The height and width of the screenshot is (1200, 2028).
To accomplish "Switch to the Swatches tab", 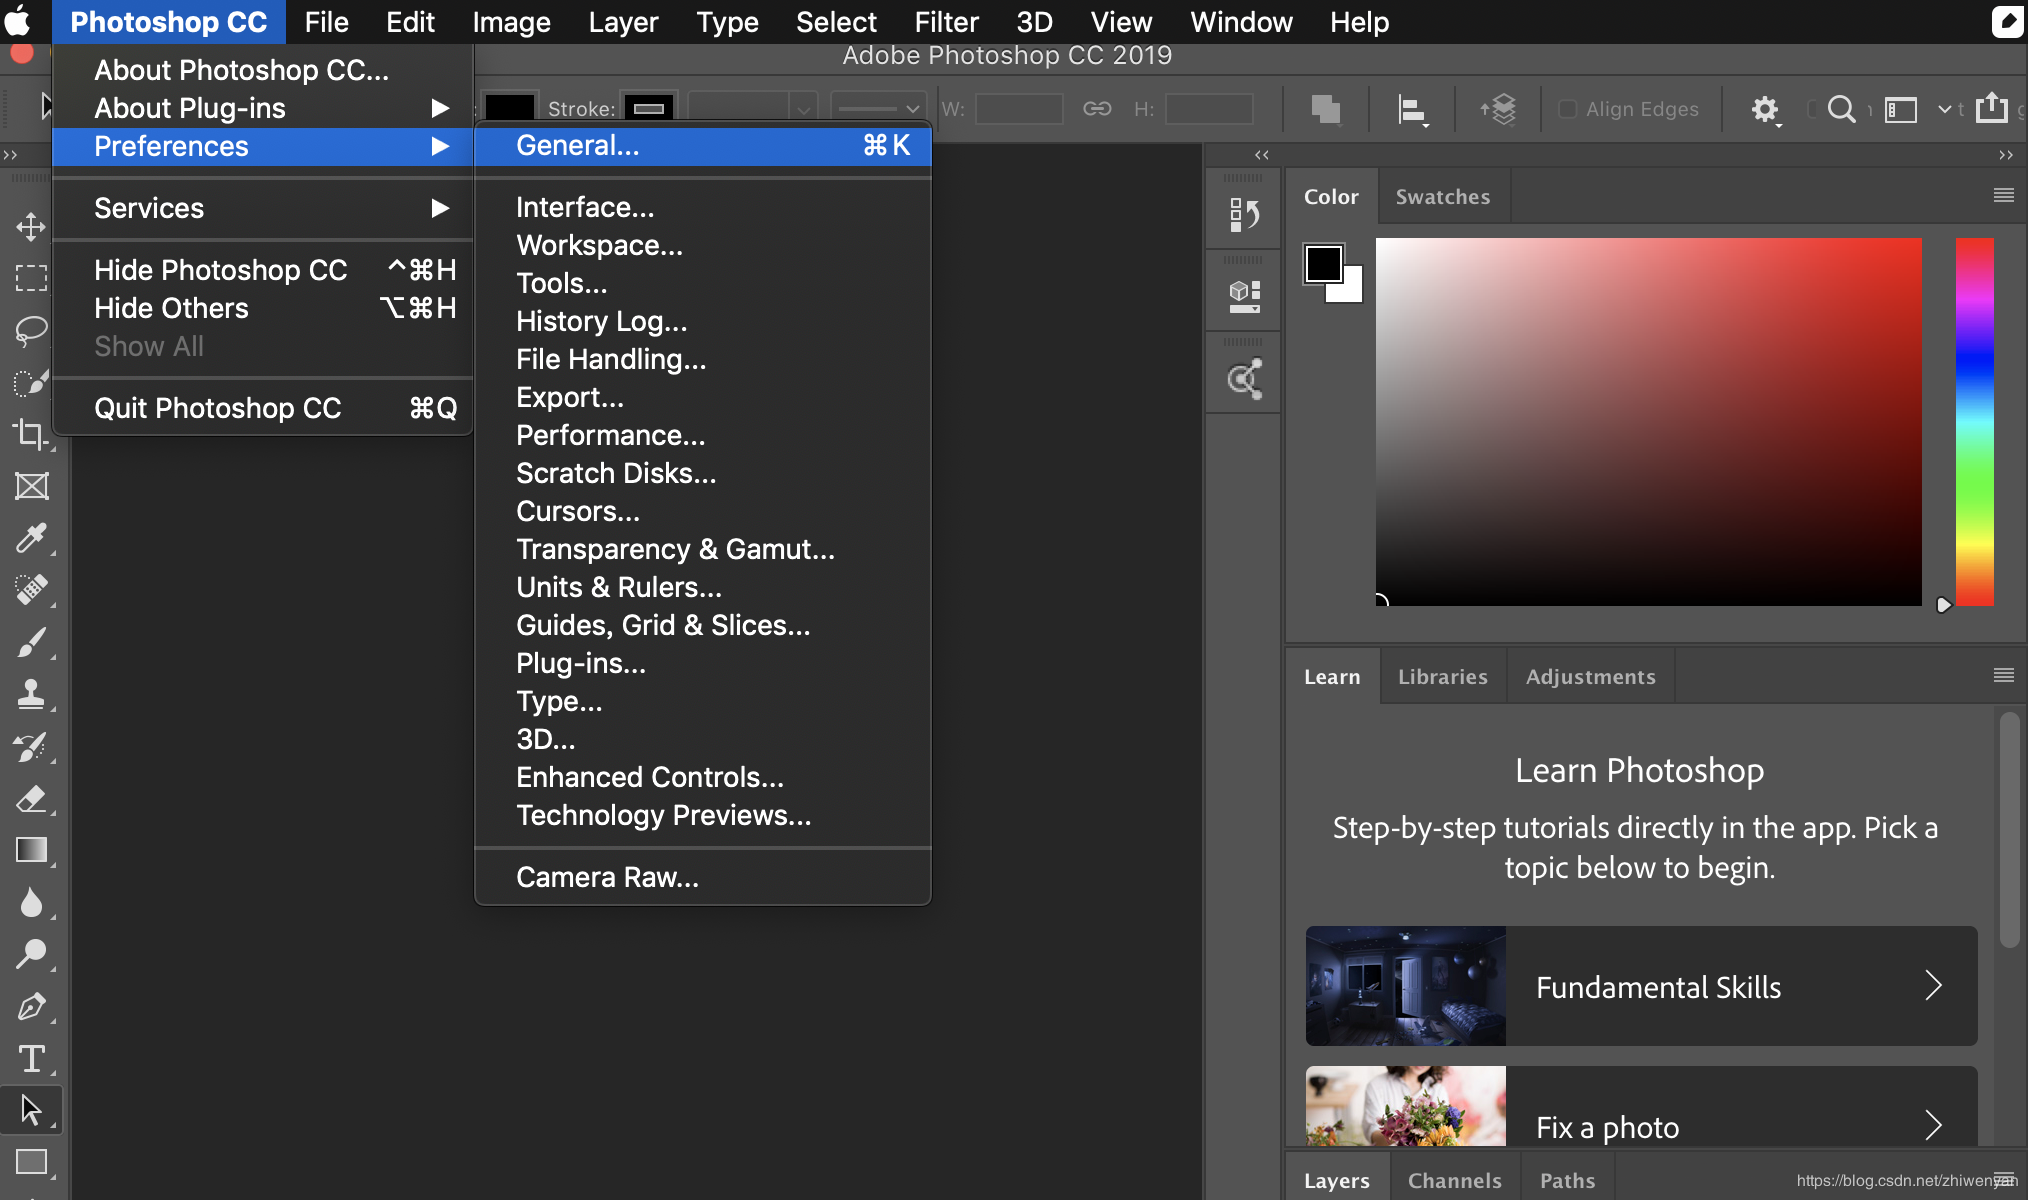I will tap(1442, 196).
